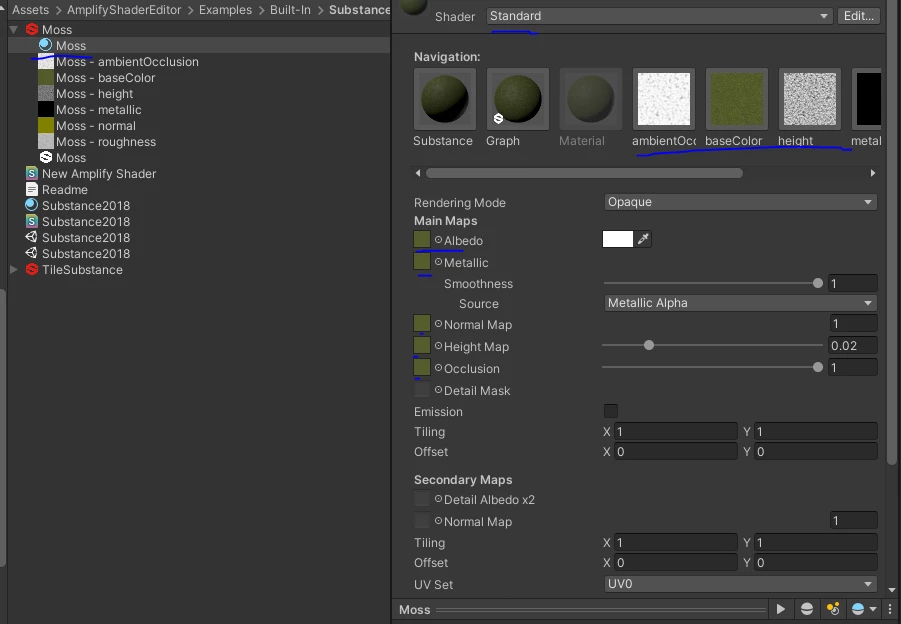
Task: Click the Moss ambientOcclusion texture icon
Action: [46, 61]
